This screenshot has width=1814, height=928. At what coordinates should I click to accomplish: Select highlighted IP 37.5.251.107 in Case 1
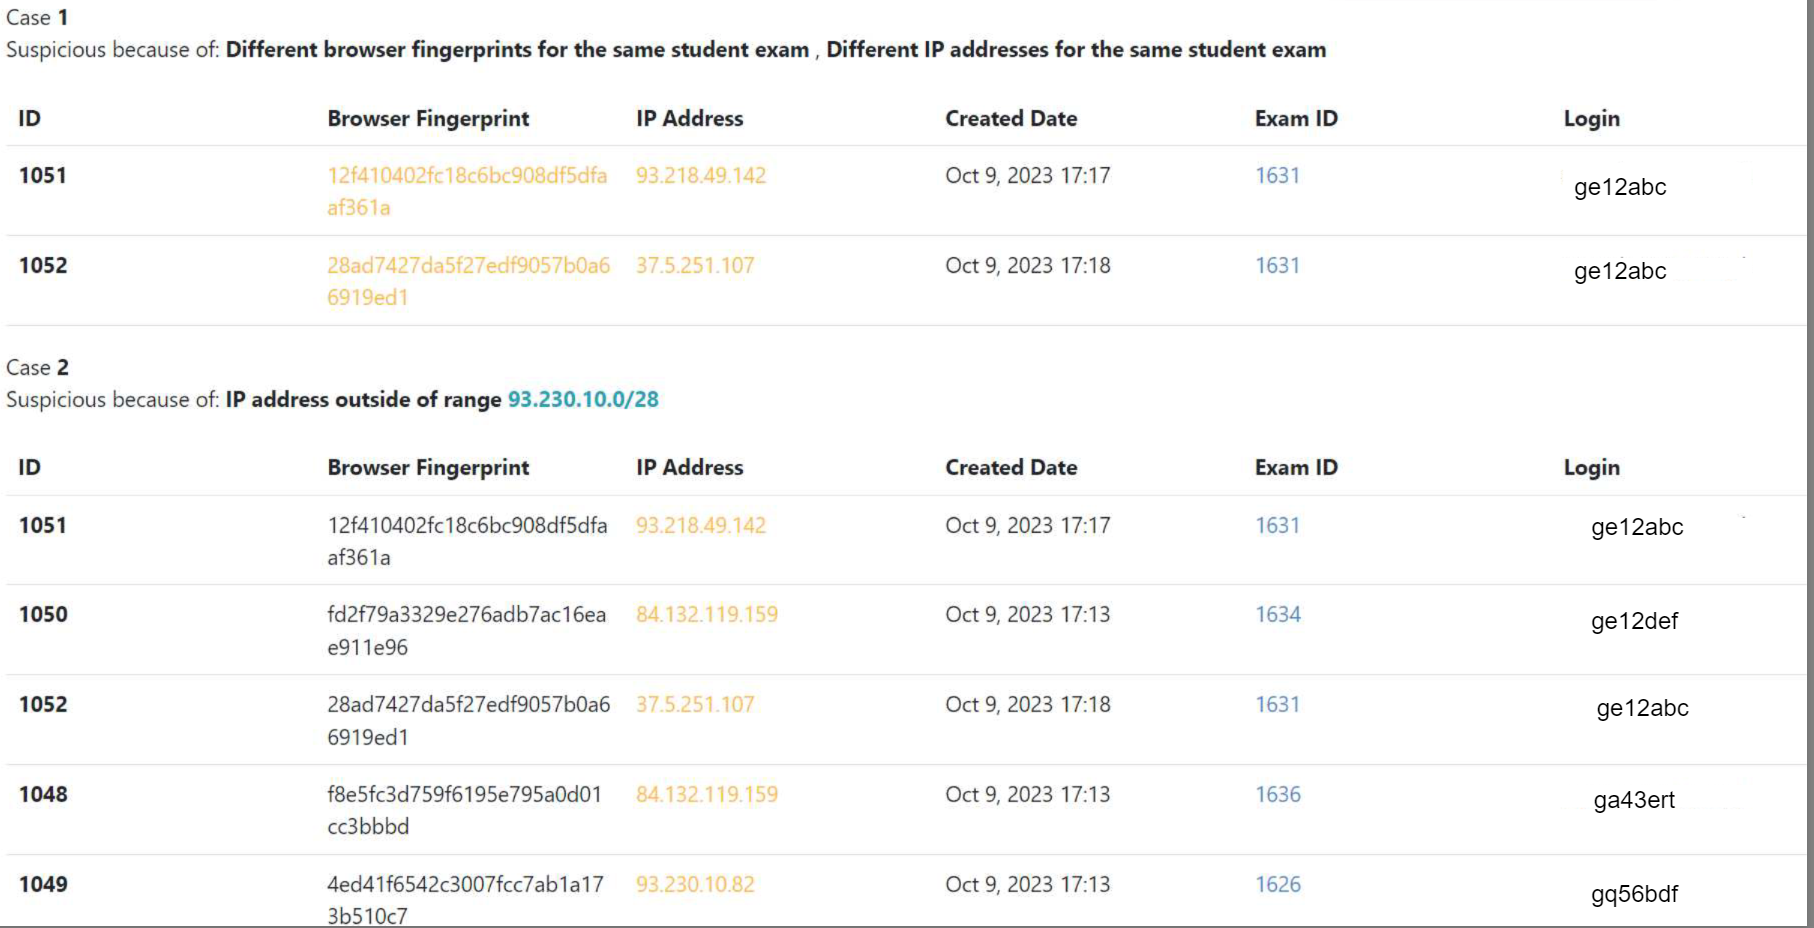pos(695,265)
